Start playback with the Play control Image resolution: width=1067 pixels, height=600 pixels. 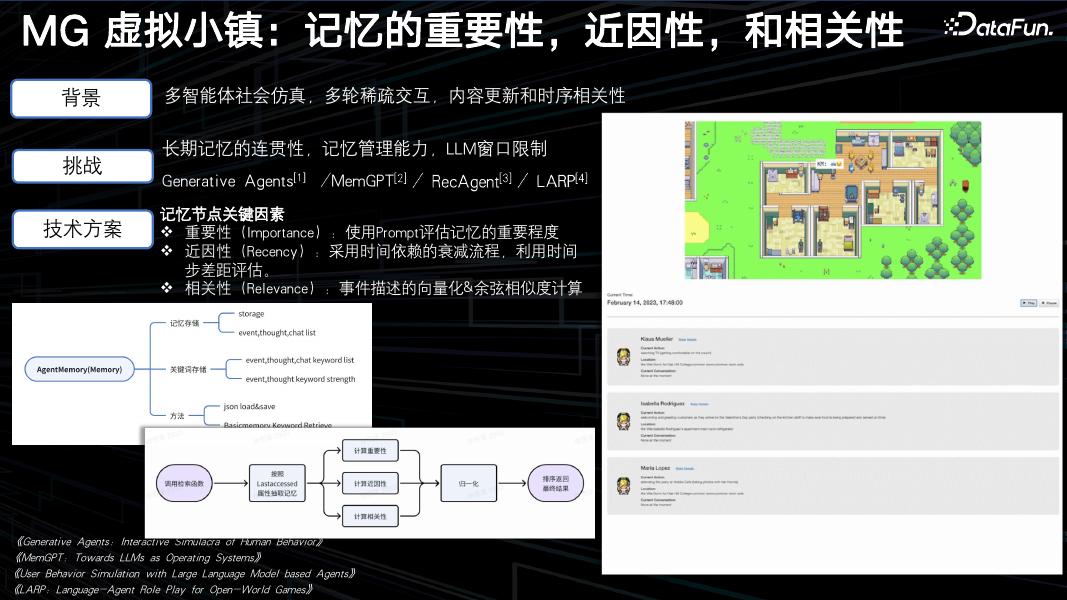coord(1028,303)
